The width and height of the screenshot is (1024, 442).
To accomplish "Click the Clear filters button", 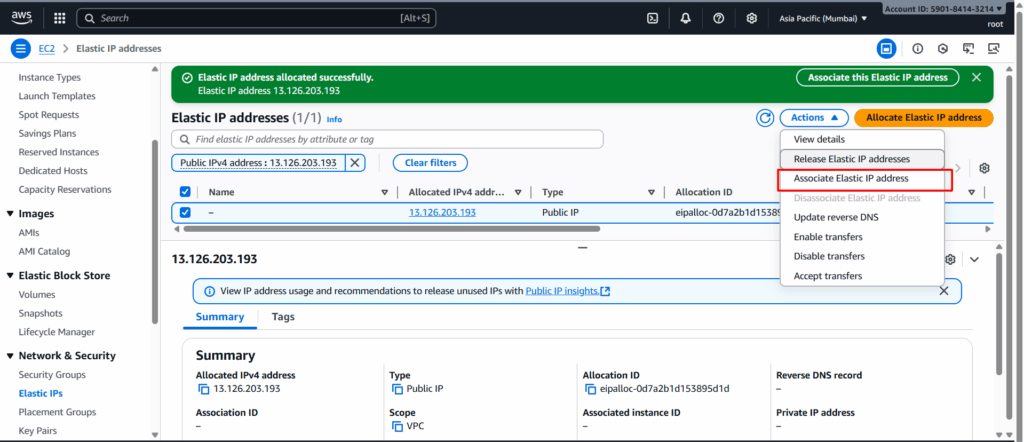I will (x=430, y=163).
